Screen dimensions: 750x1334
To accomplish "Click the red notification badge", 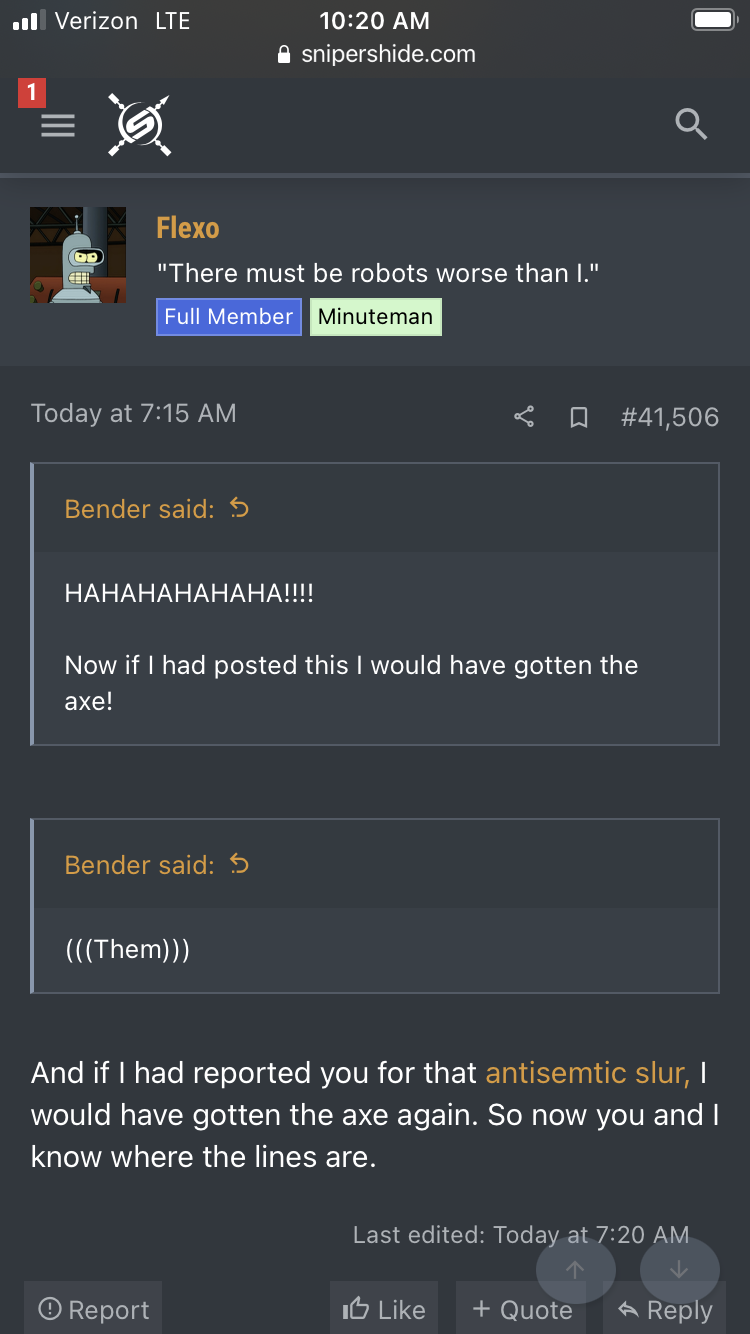I will [x=32, y=94].
